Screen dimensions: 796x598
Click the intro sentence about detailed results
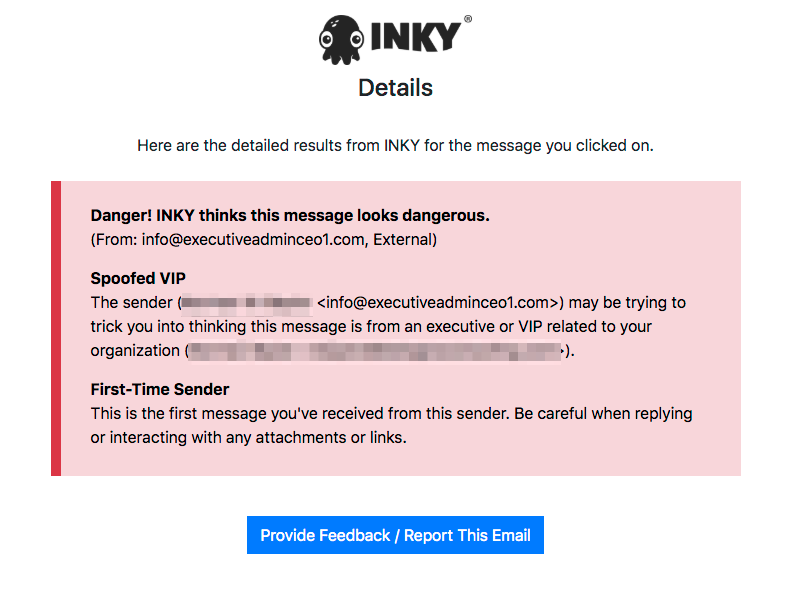(x=395, y=146)
